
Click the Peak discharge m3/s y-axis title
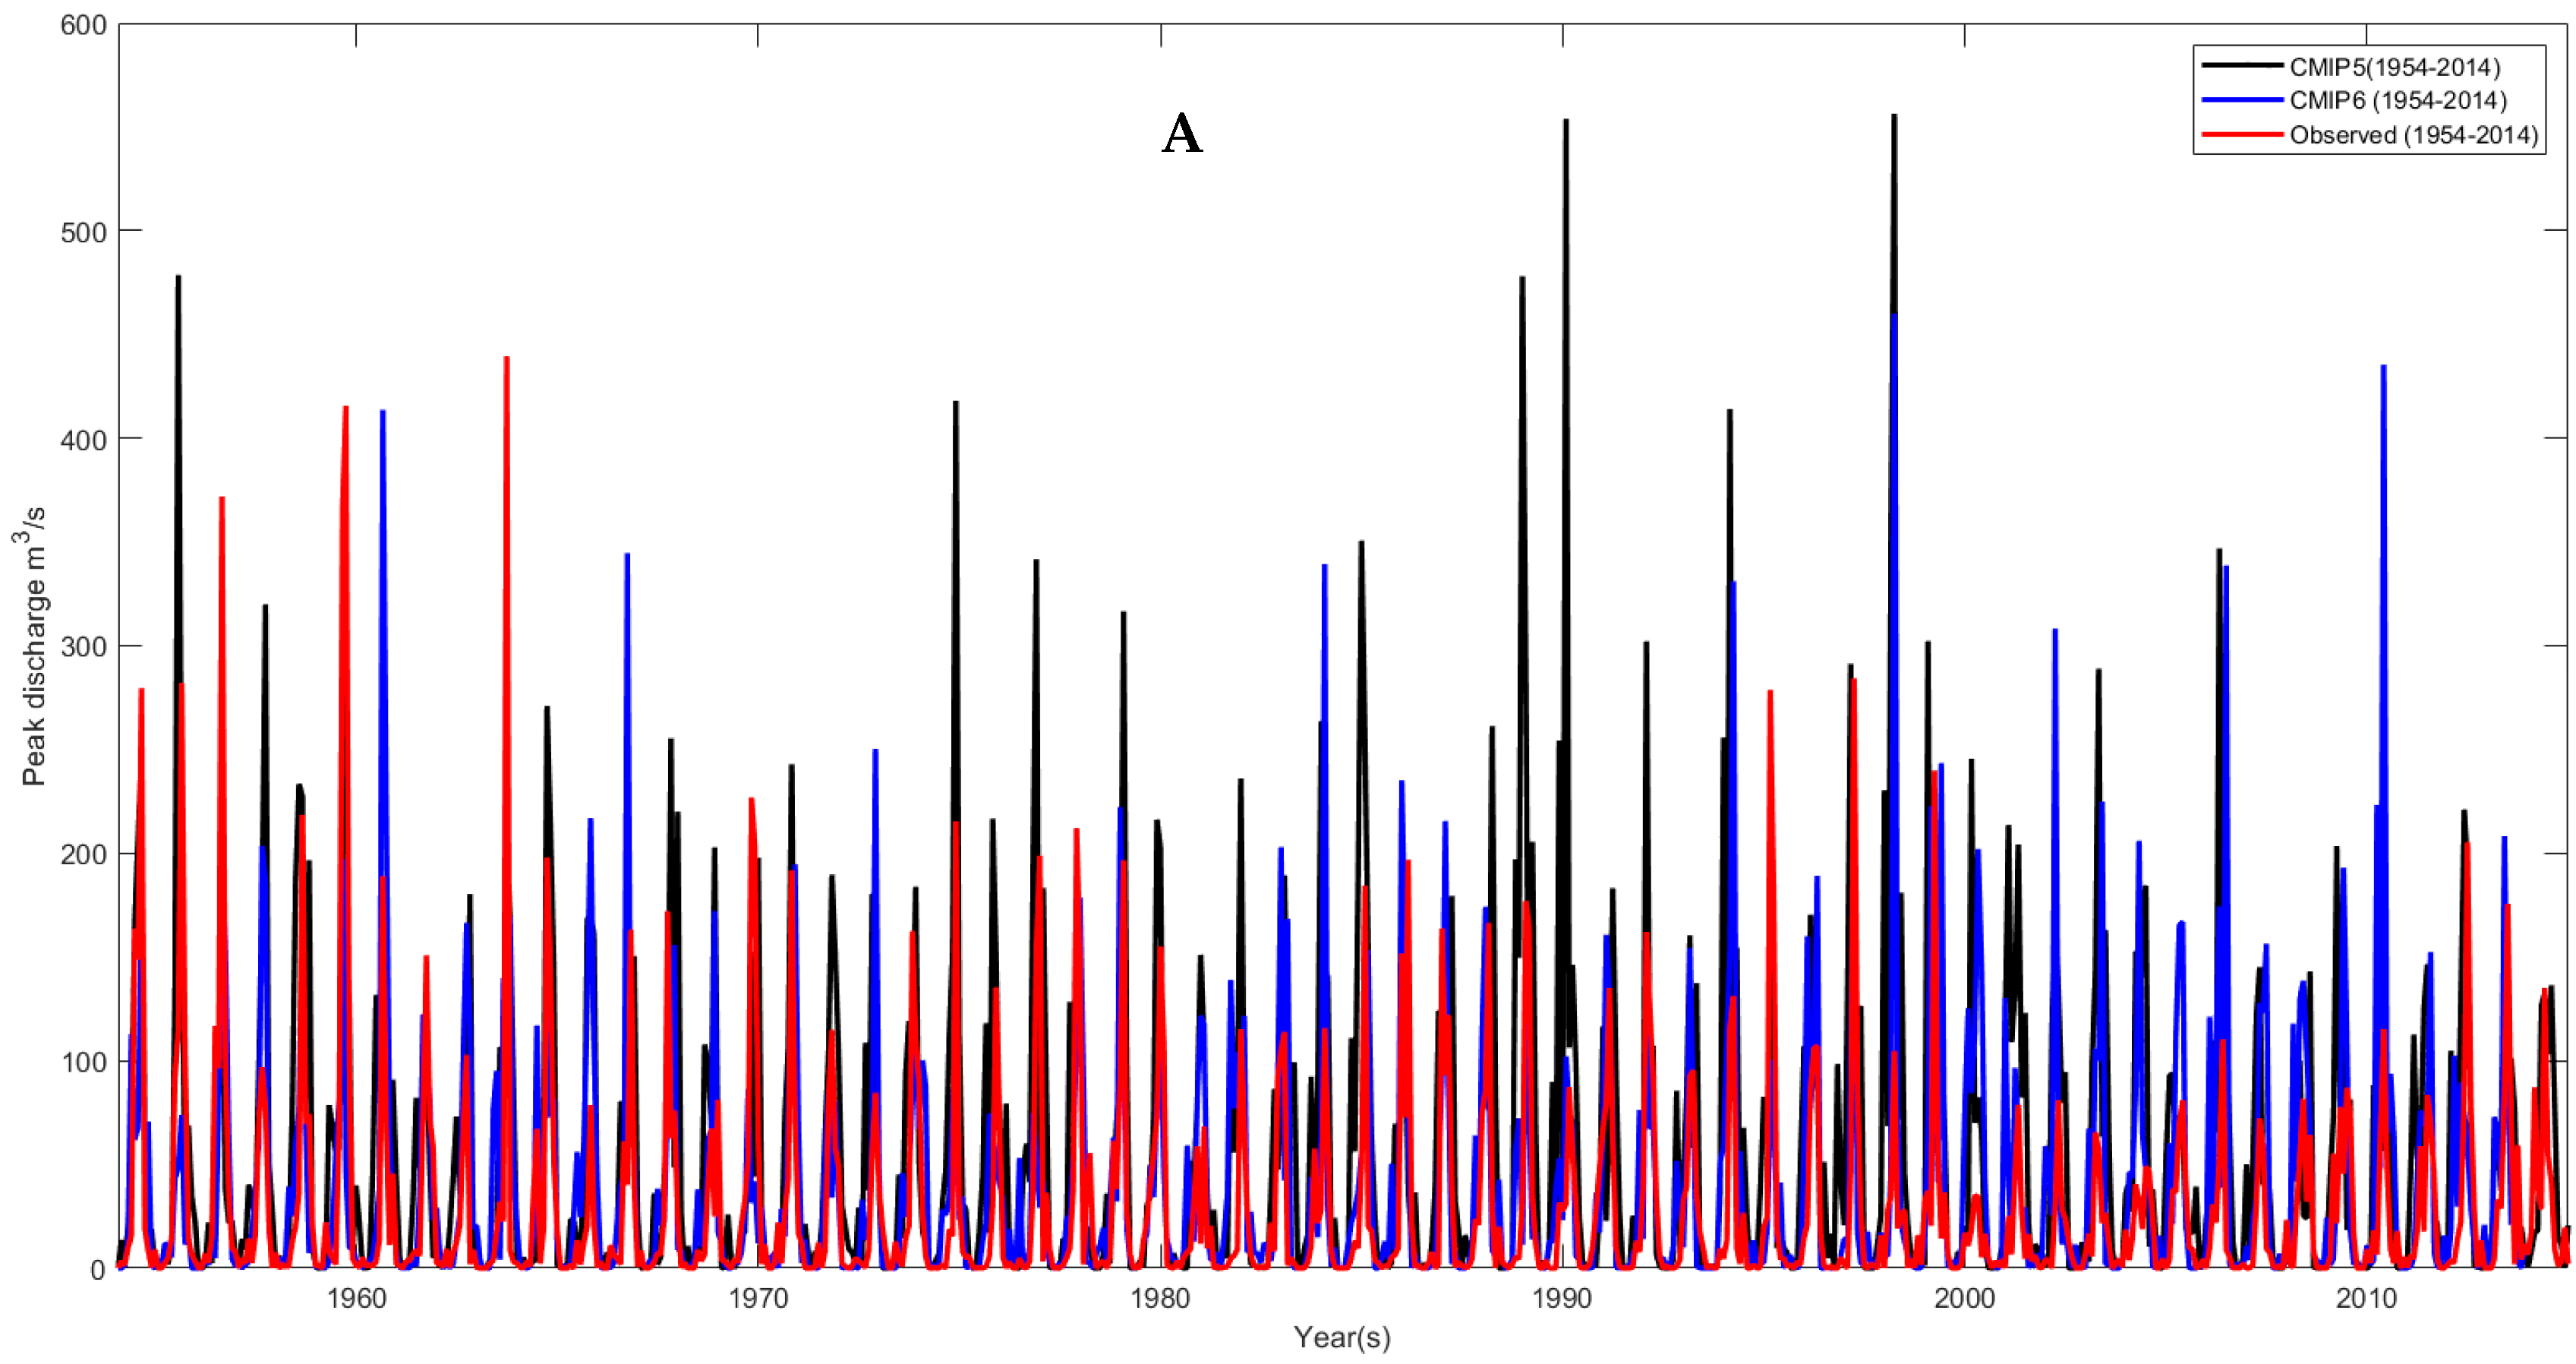(x=33, y=646)
